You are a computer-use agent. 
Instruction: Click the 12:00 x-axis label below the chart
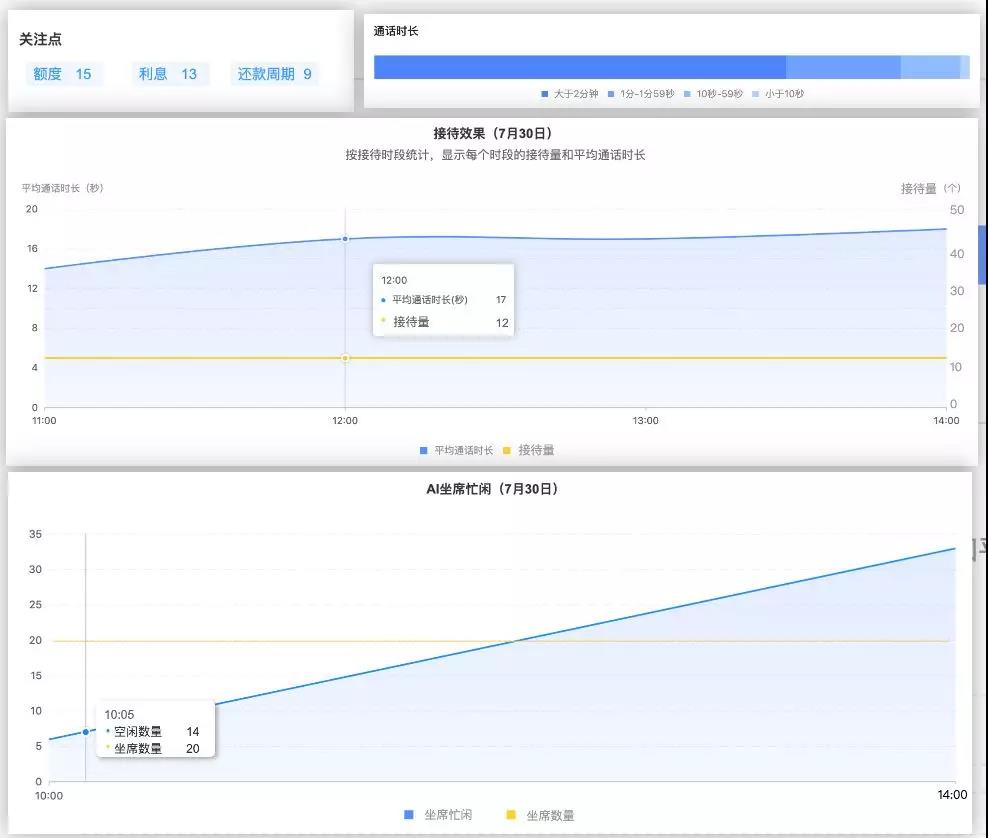click(x=345, y=420)
